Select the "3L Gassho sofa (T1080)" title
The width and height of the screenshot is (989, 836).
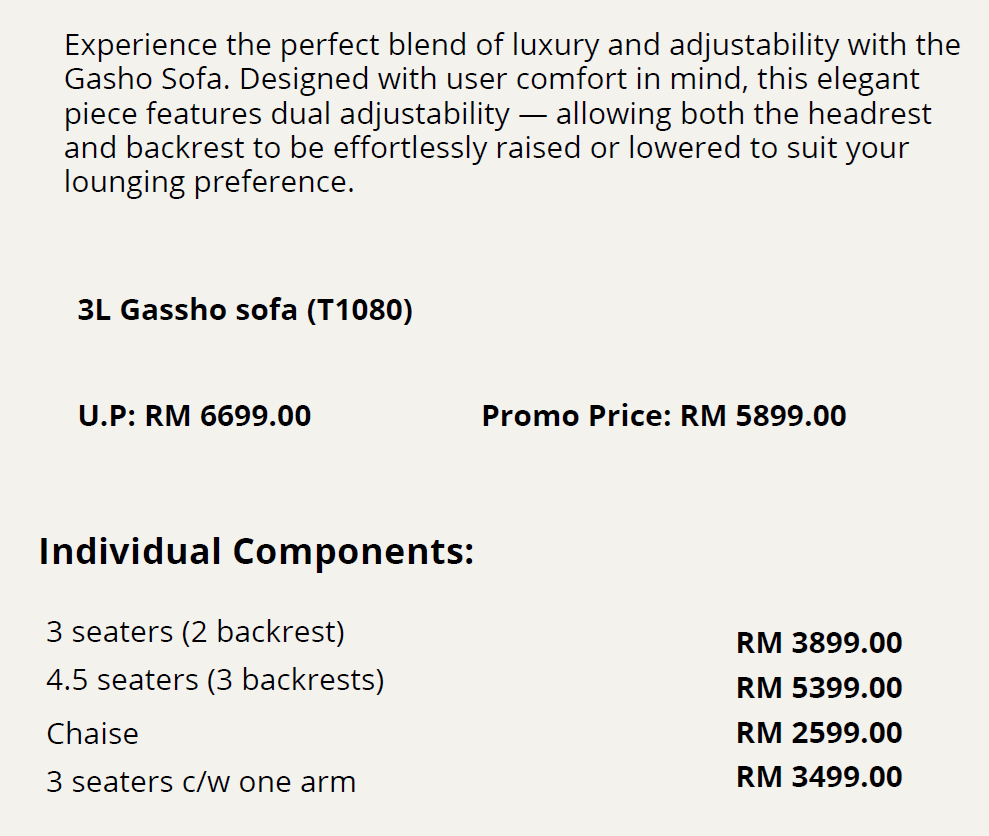(x=245, y=310)
